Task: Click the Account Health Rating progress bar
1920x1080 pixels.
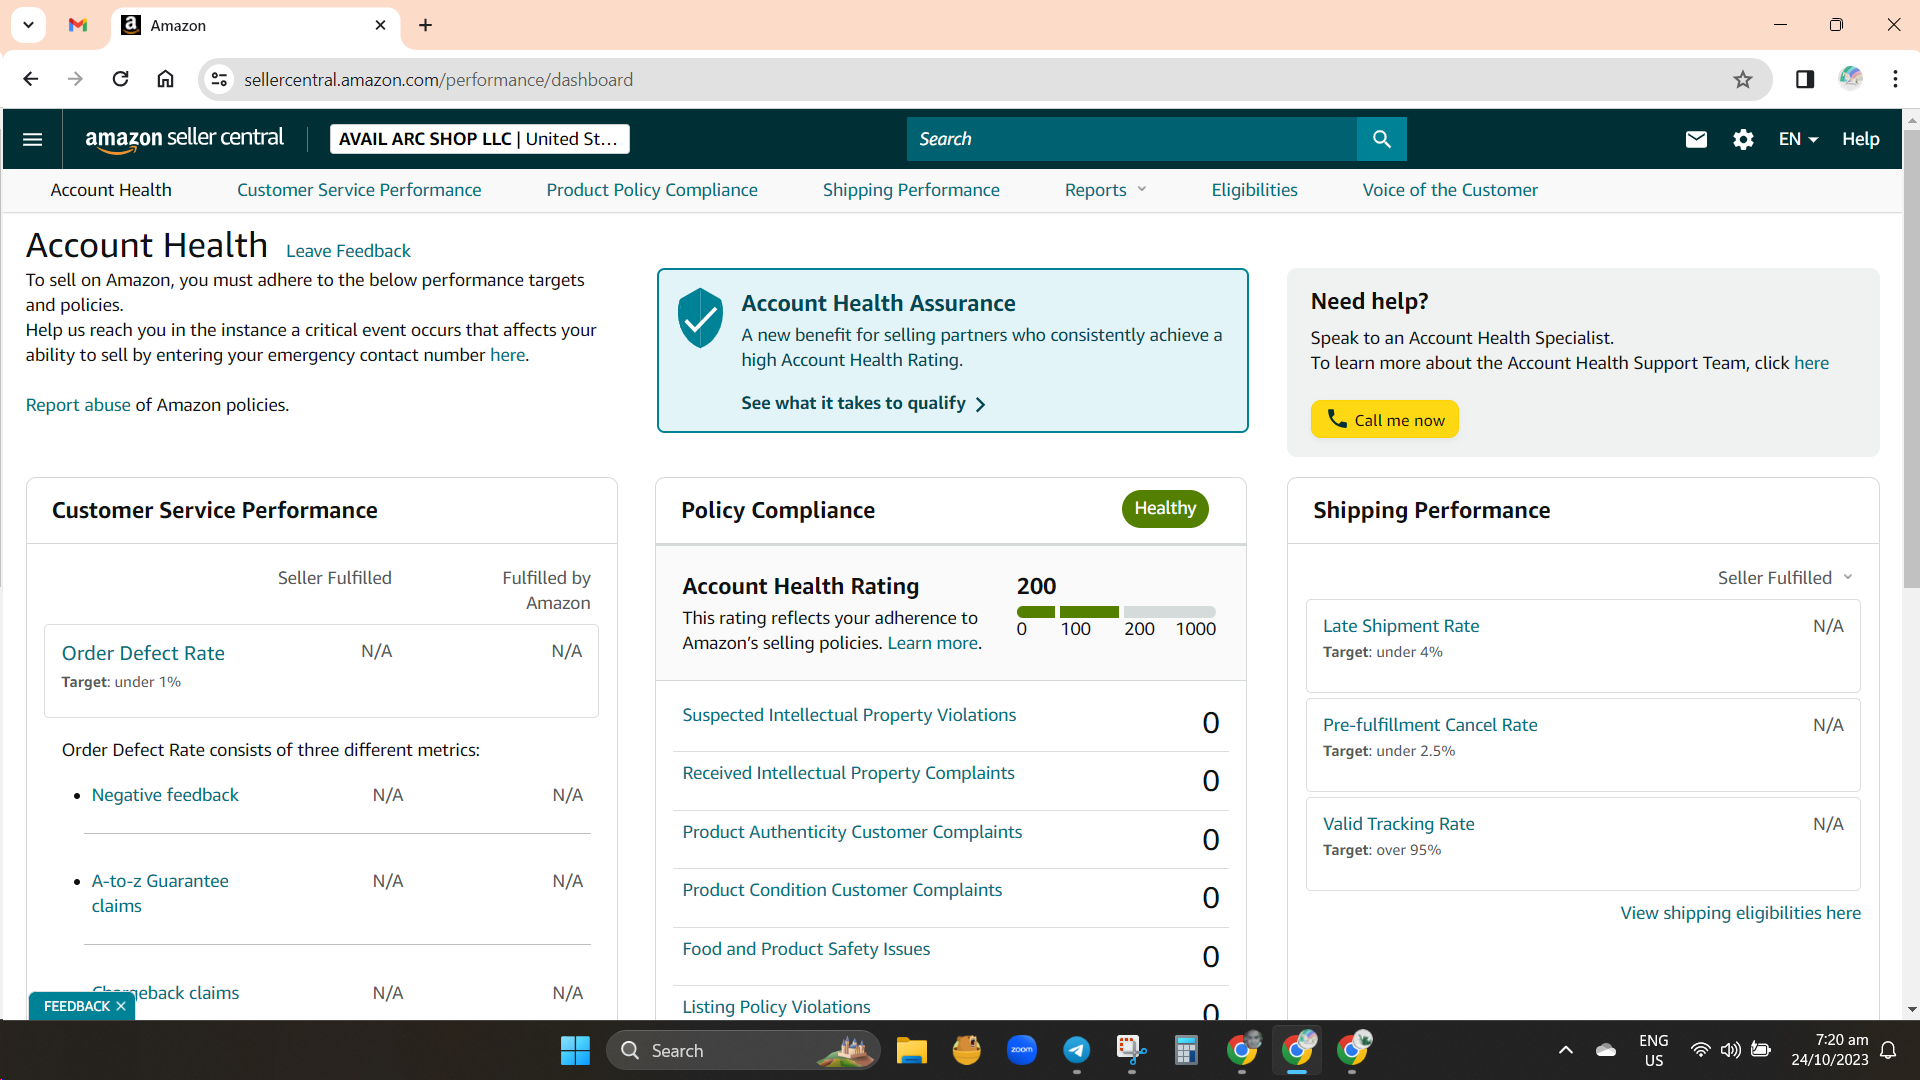Action: coord(1116,611)
